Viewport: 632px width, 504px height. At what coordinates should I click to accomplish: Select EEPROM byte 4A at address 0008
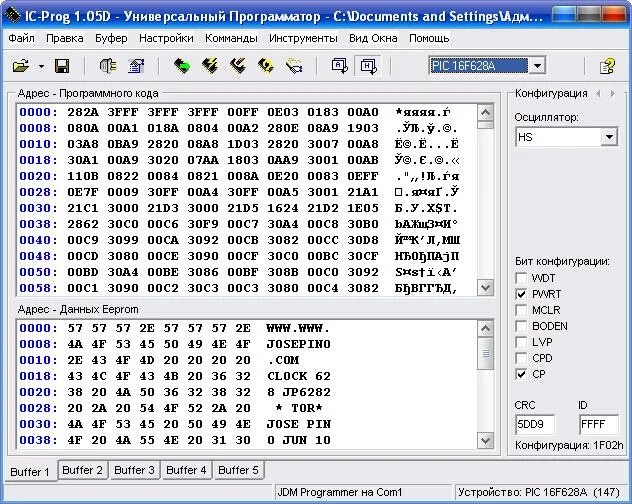[x=75, y=344]
